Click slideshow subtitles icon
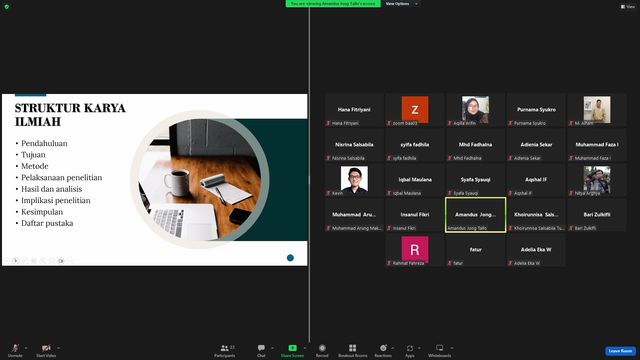 (x=52, y=260)
